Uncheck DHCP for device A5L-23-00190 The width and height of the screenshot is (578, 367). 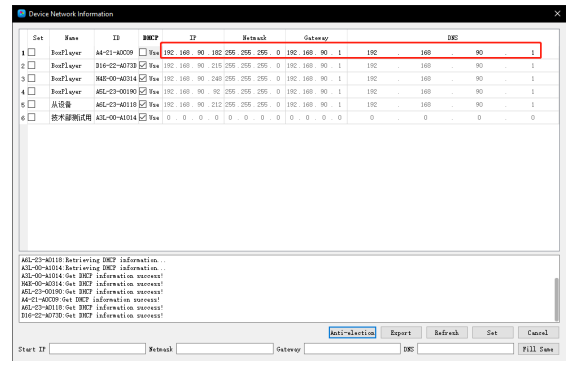tap(143, 91)
